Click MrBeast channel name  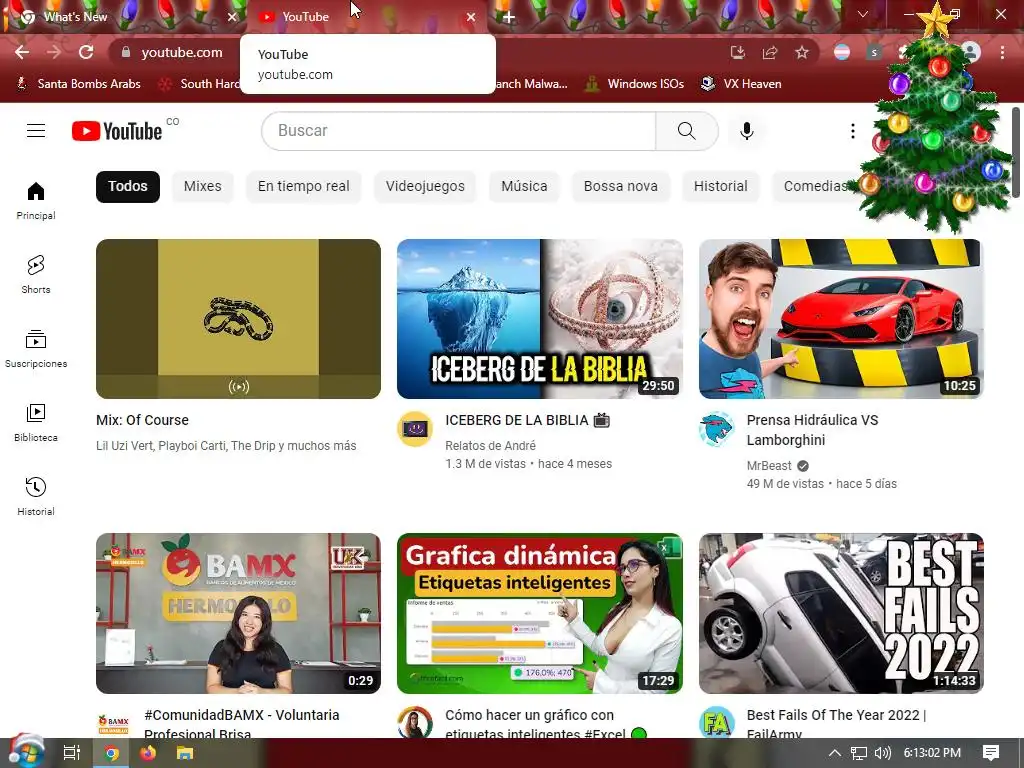click(x=769, y=466)
